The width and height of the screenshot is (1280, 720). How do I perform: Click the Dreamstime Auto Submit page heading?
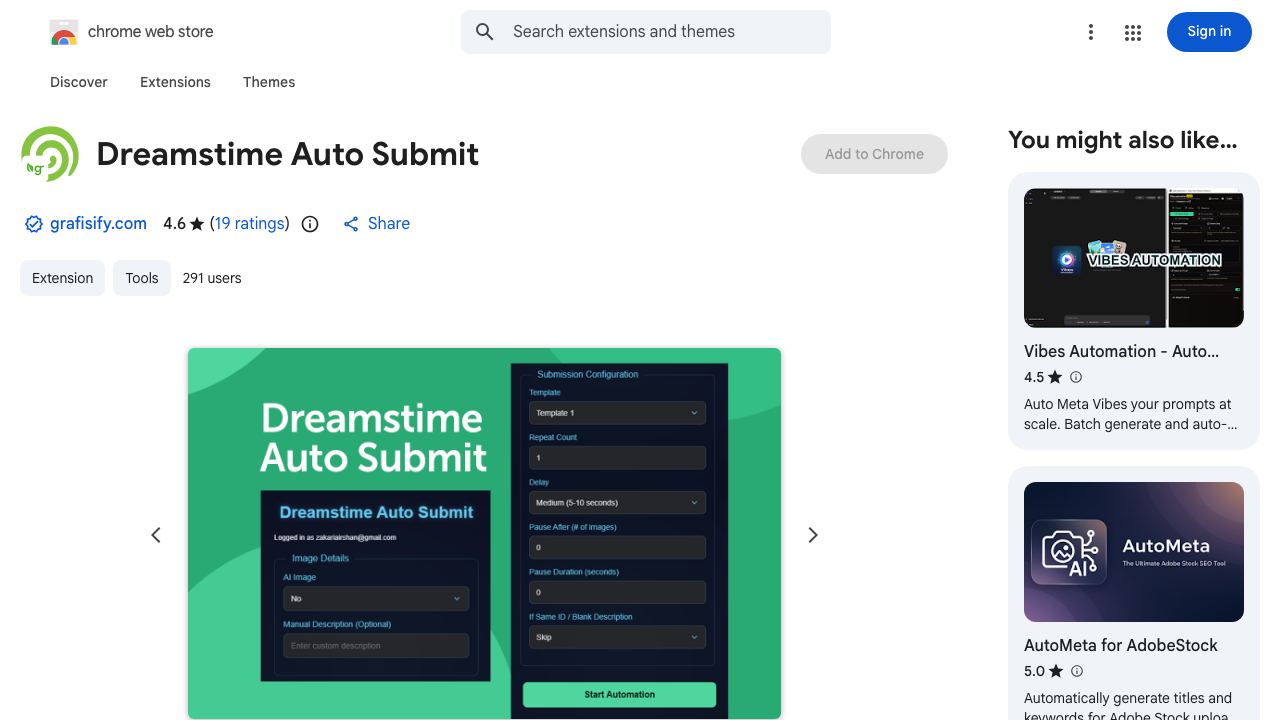point(288,154)
